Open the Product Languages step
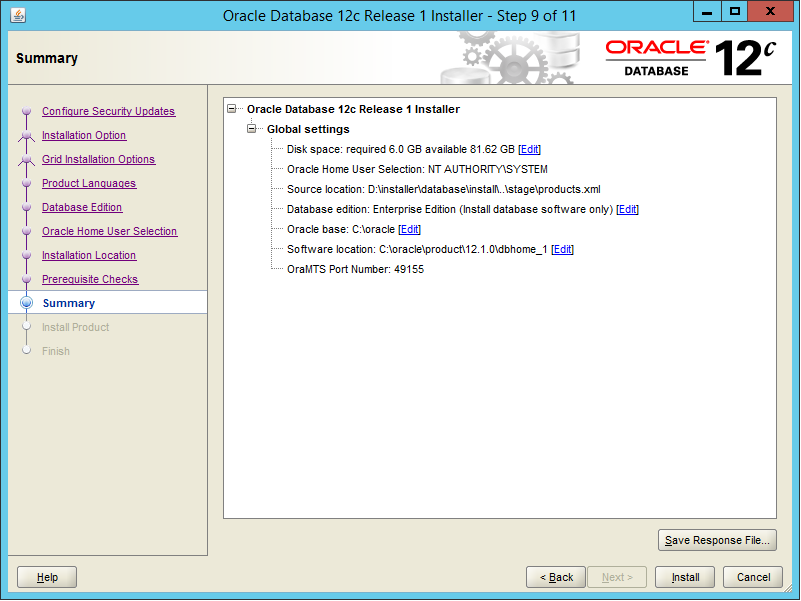 (89, 183)
